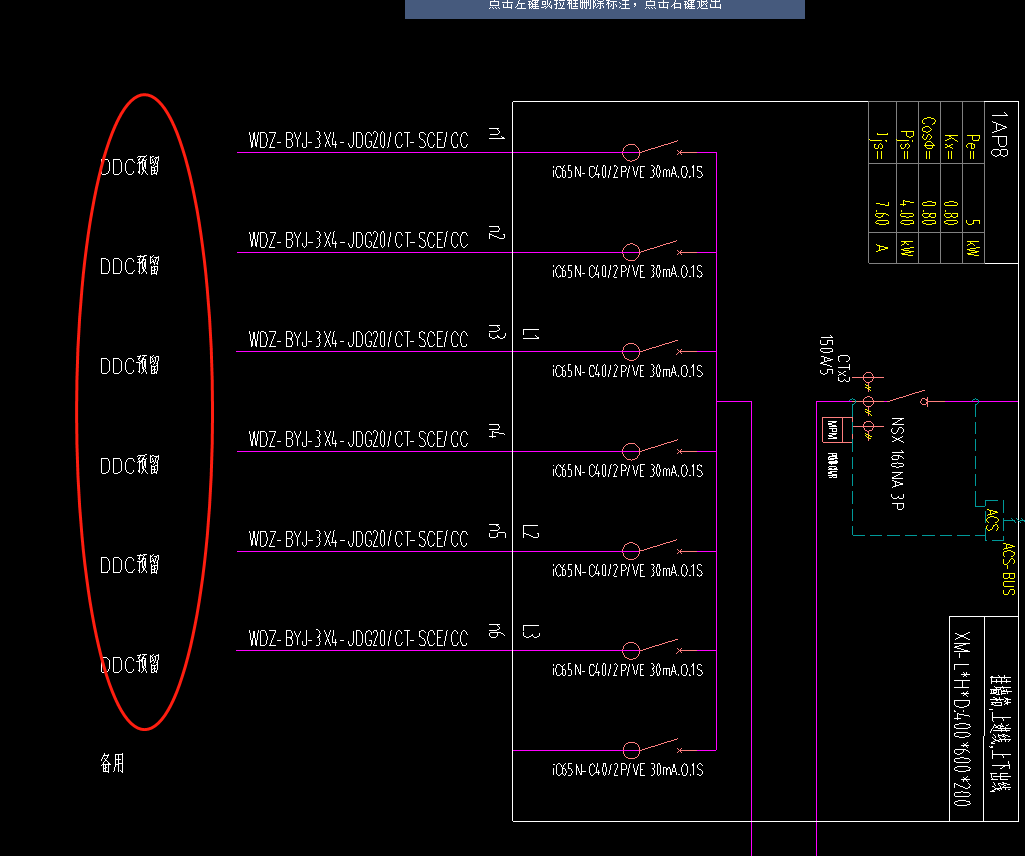Pick the iC65N breaker text on circuit n5
The image size is (1025, 856).
(628, 571)
